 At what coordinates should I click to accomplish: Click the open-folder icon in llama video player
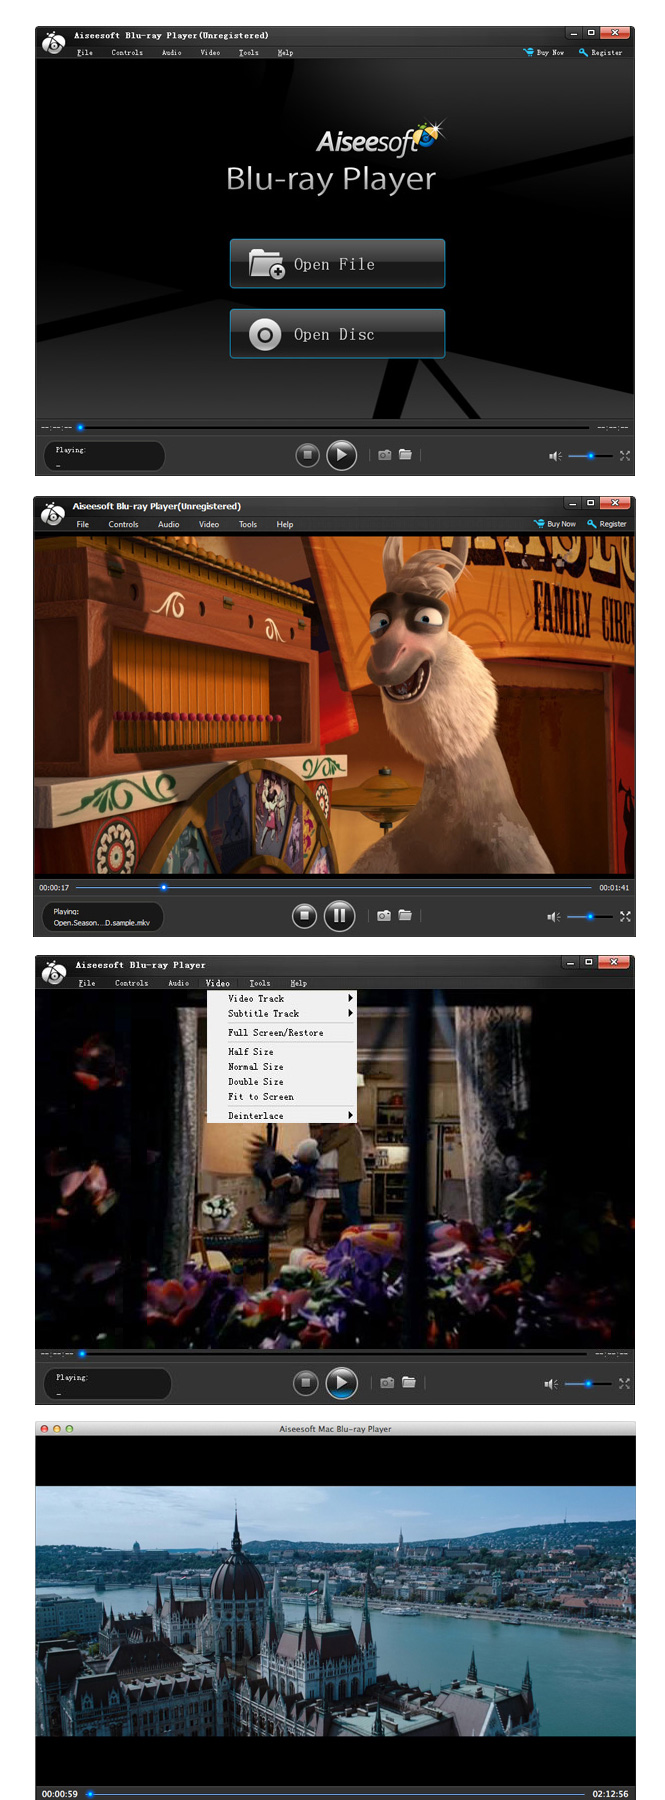click(405, 915)
